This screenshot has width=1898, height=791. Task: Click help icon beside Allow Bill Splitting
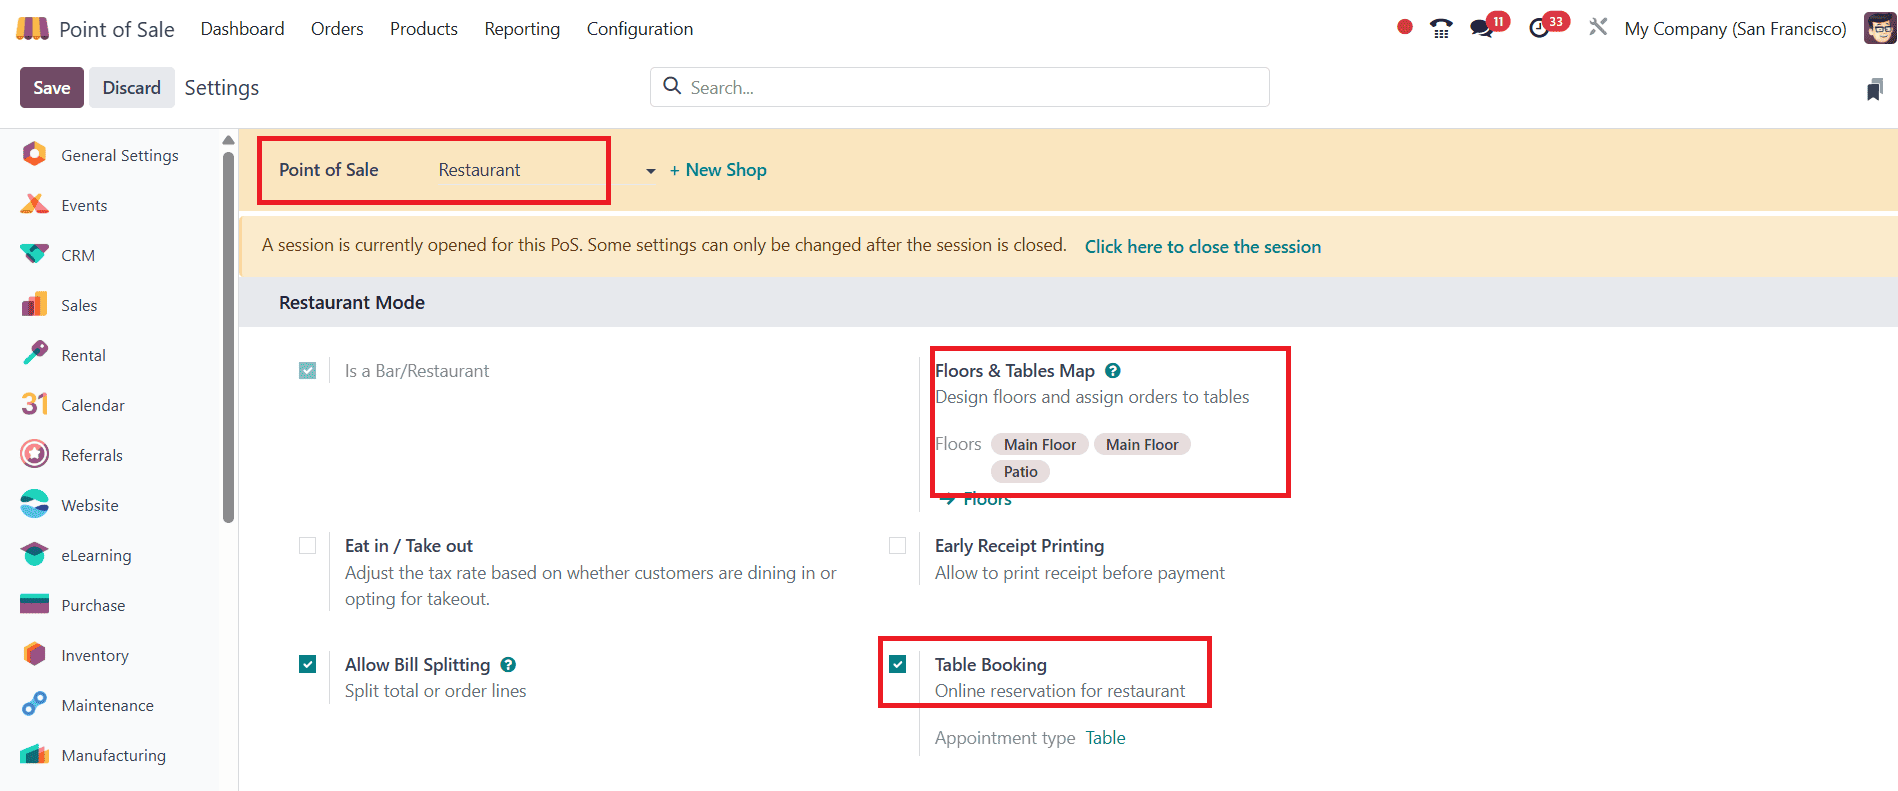click(508, 665)
